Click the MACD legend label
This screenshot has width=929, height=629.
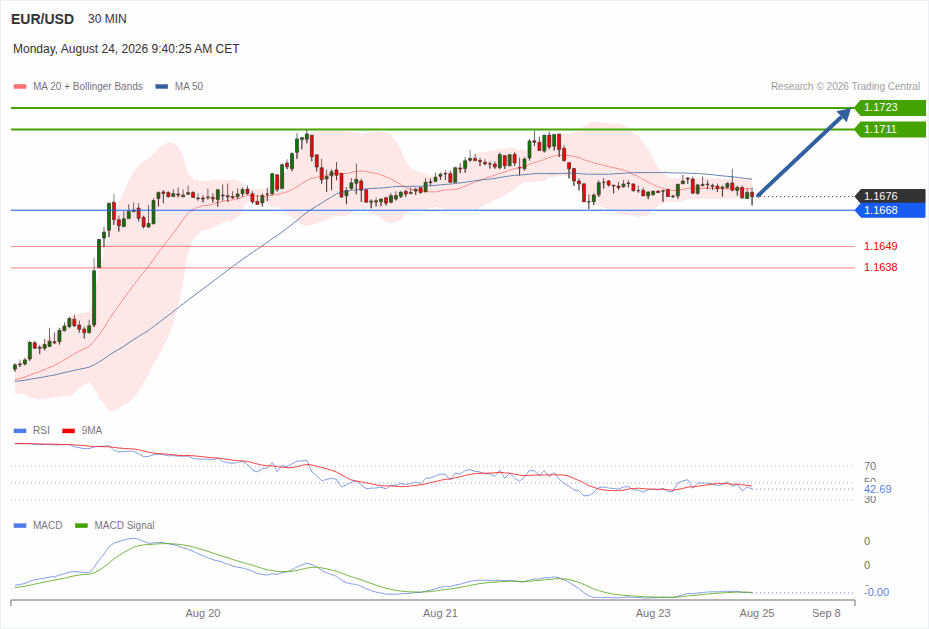point(47,525)
